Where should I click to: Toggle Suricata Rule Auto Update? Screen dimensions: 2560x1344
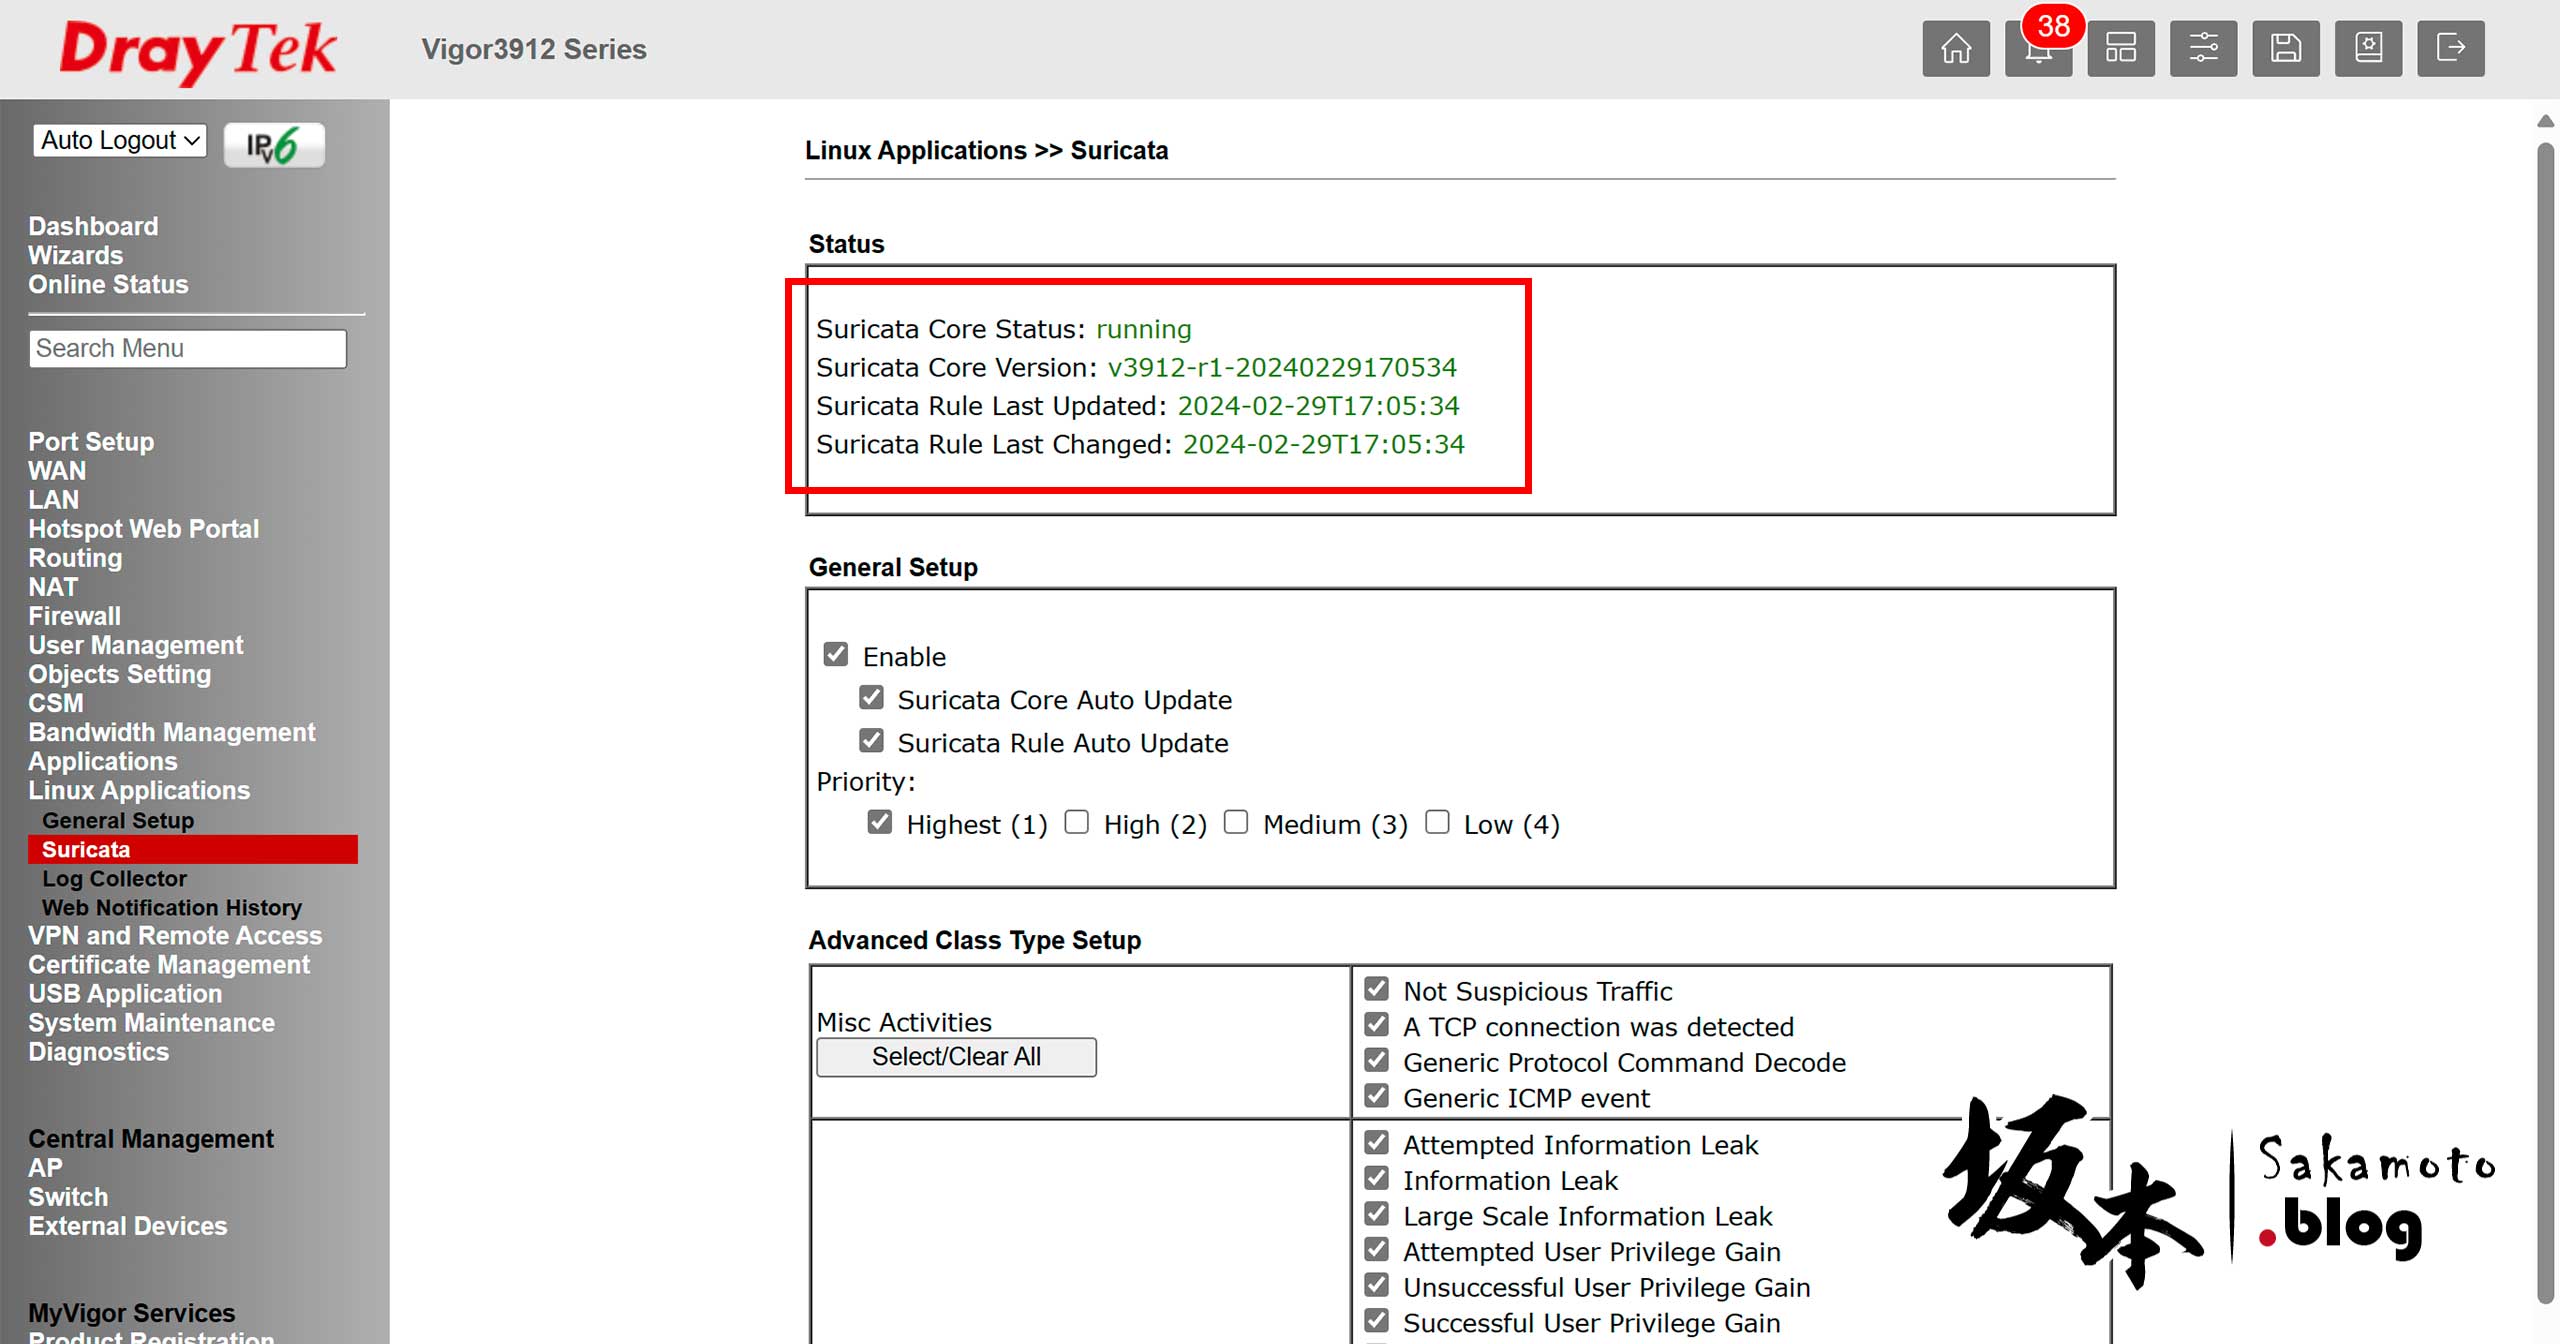click(871, 740)
